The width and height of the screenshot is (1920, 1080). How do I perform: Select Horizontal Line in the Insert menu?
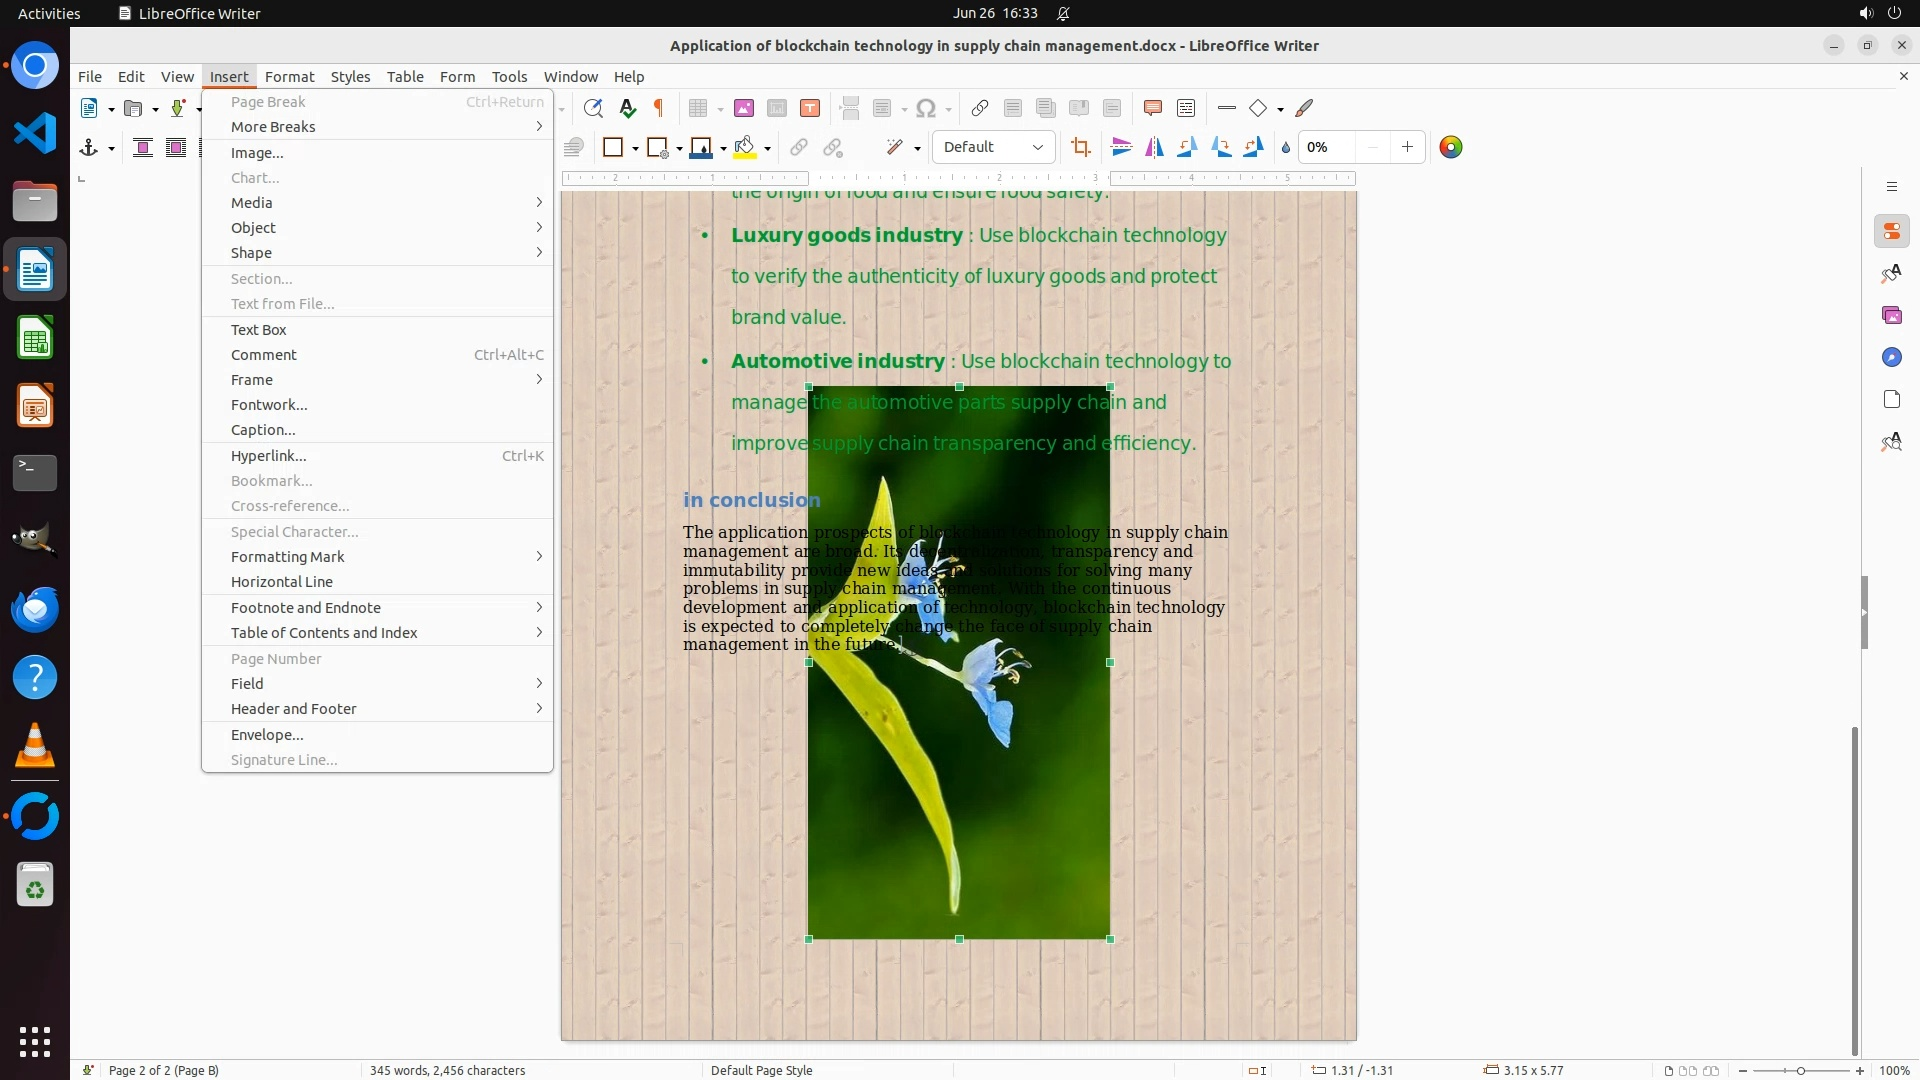[x=282, y=582]
